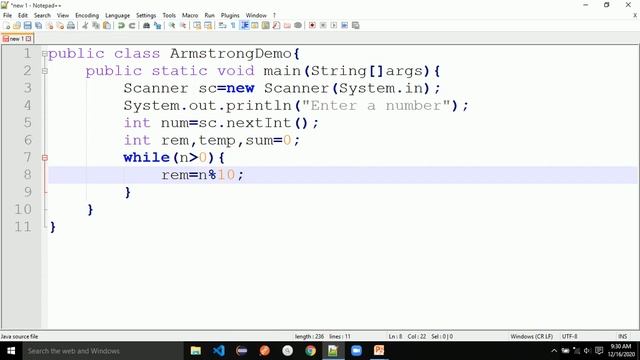
Task: Collapse the while loop fold on line 7
Action: (x=44, y=158)
